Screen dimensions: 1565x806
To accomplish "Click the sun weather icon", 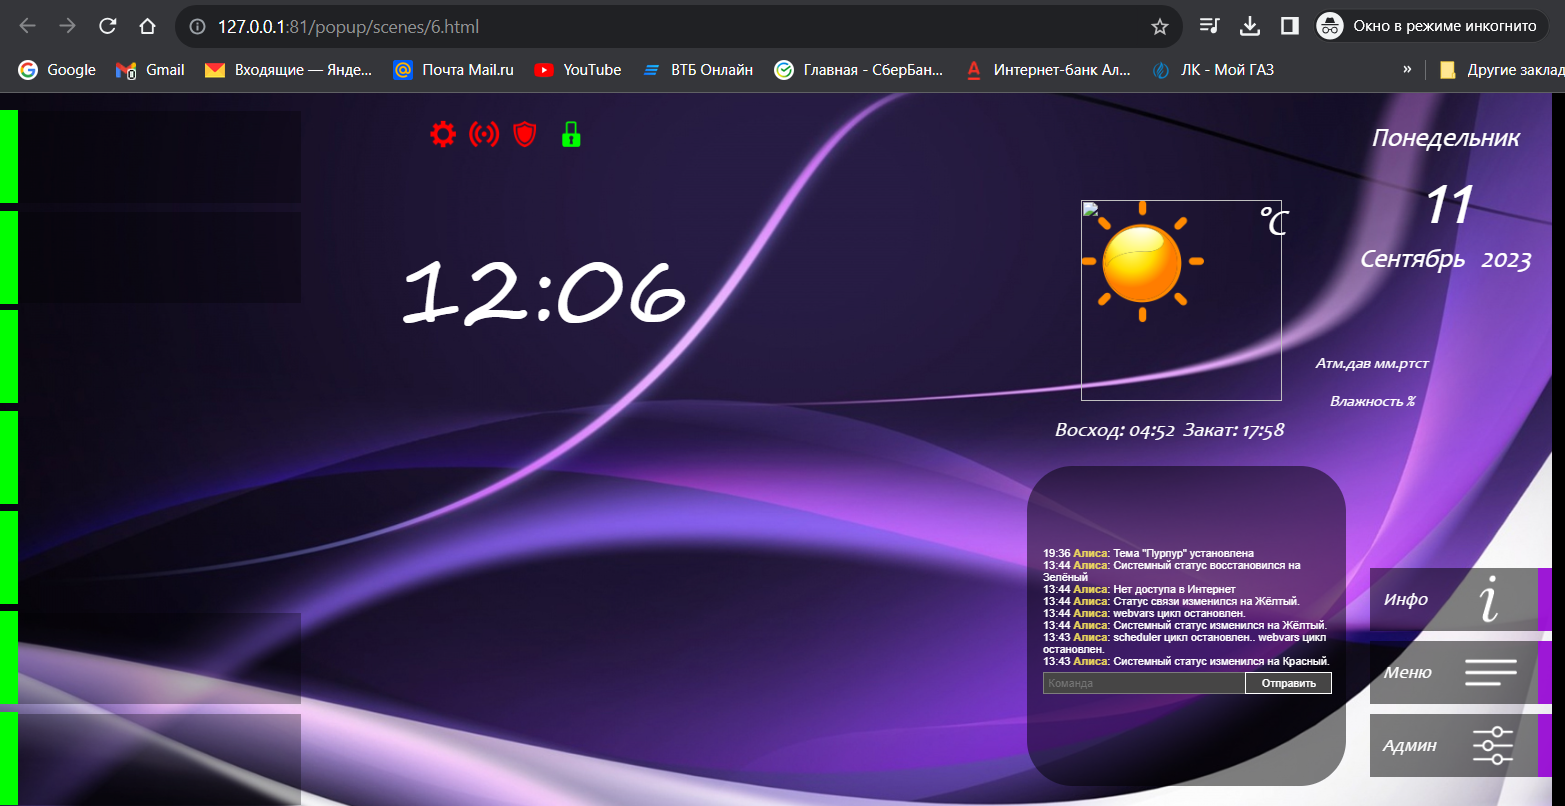I will click(x=1142, y=263).
